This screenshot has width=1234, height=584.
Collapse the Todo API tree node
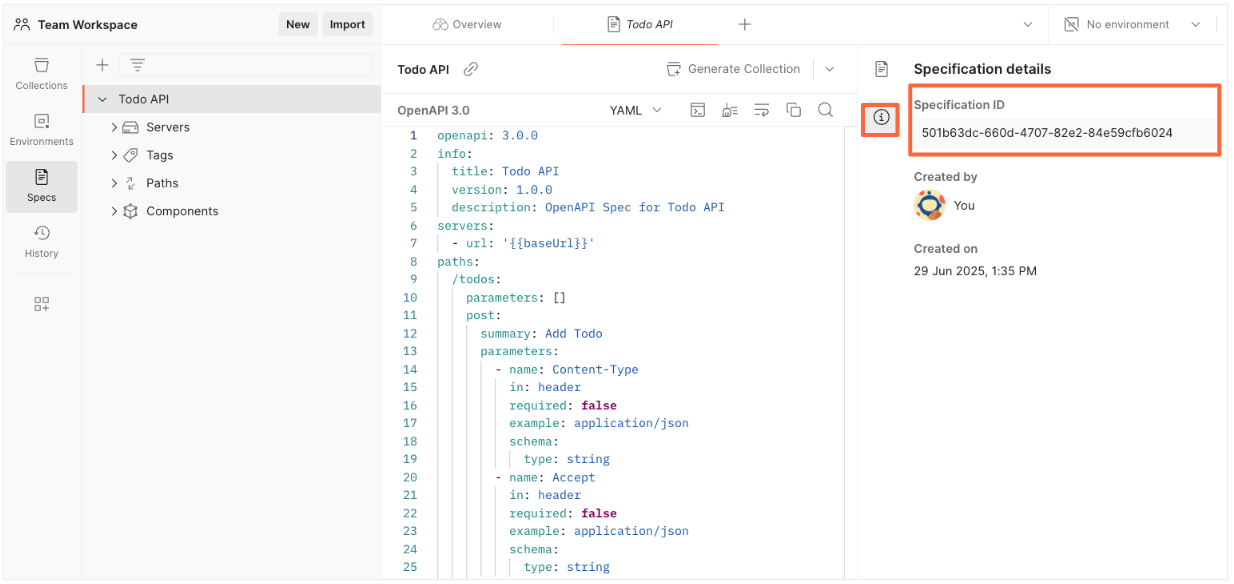102,99
